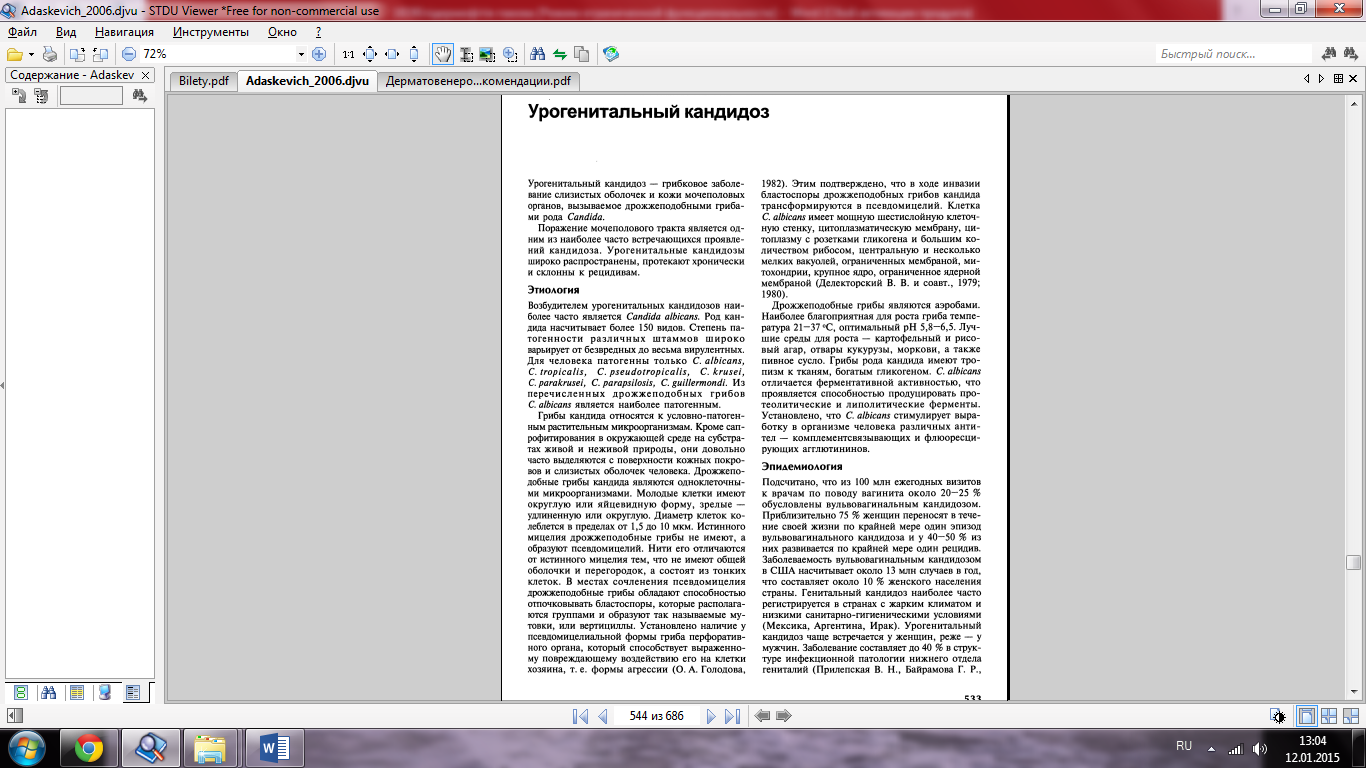The width and height of the screenshot is (1366, 768).
Task: Open search with toolbar binoculars icon
Action: [x=538, y=54]
